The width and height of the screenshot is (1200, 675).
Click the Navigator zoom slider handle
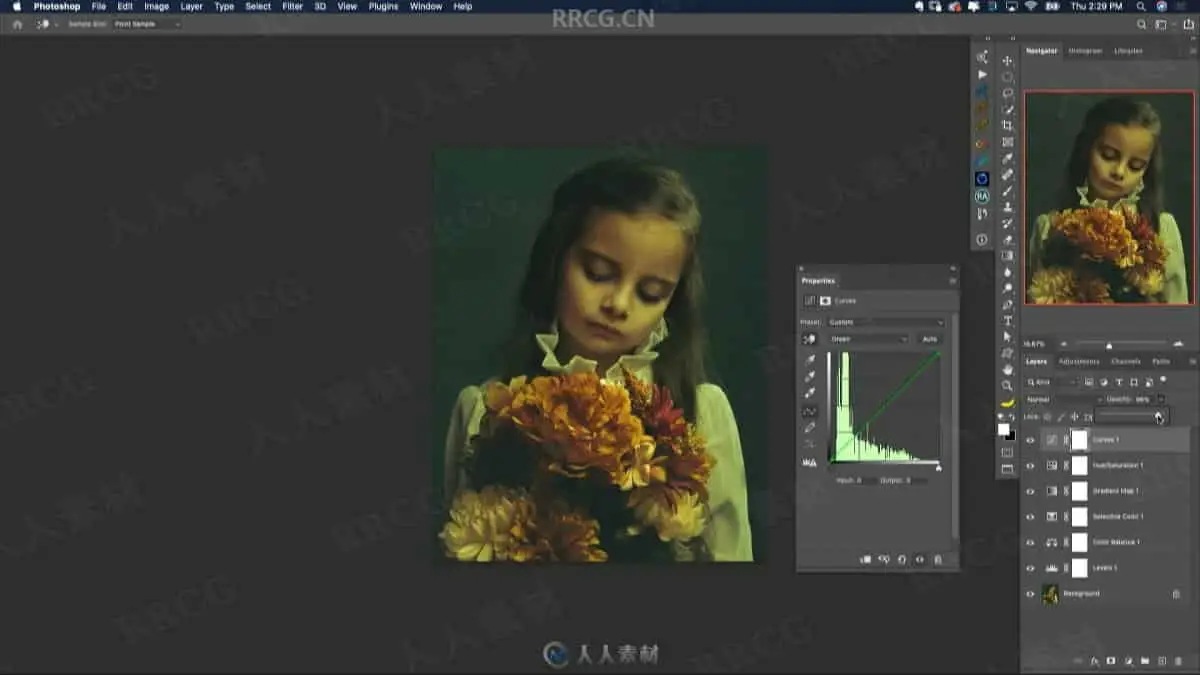pos(1108,345)
